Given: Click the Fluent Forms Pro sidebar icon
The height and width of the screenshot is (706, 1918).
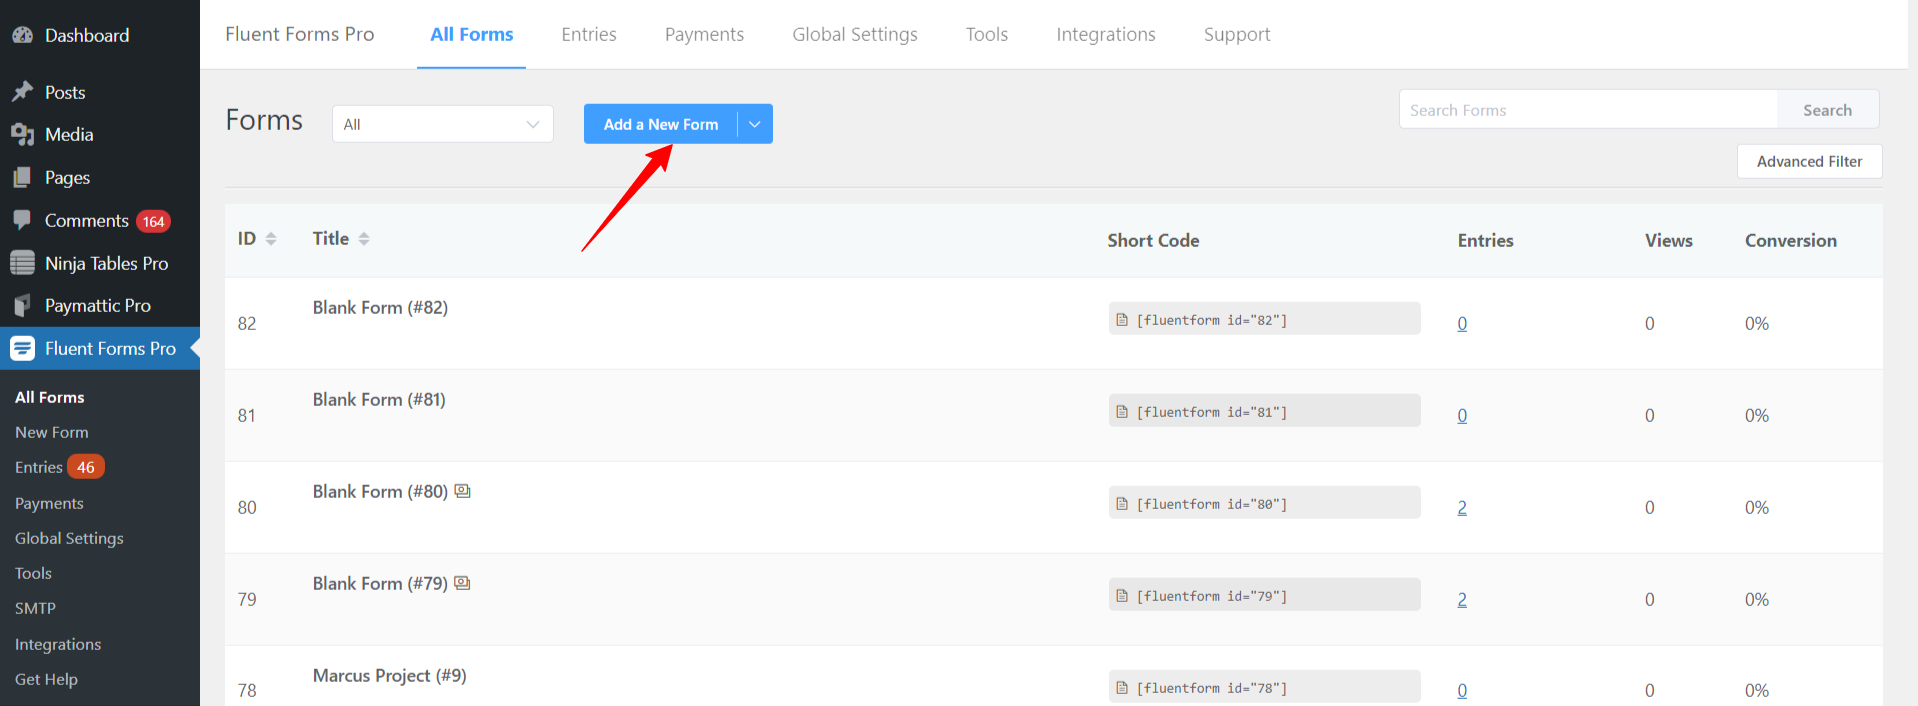Looking at the screenshot, I should [x=23, y=348].
